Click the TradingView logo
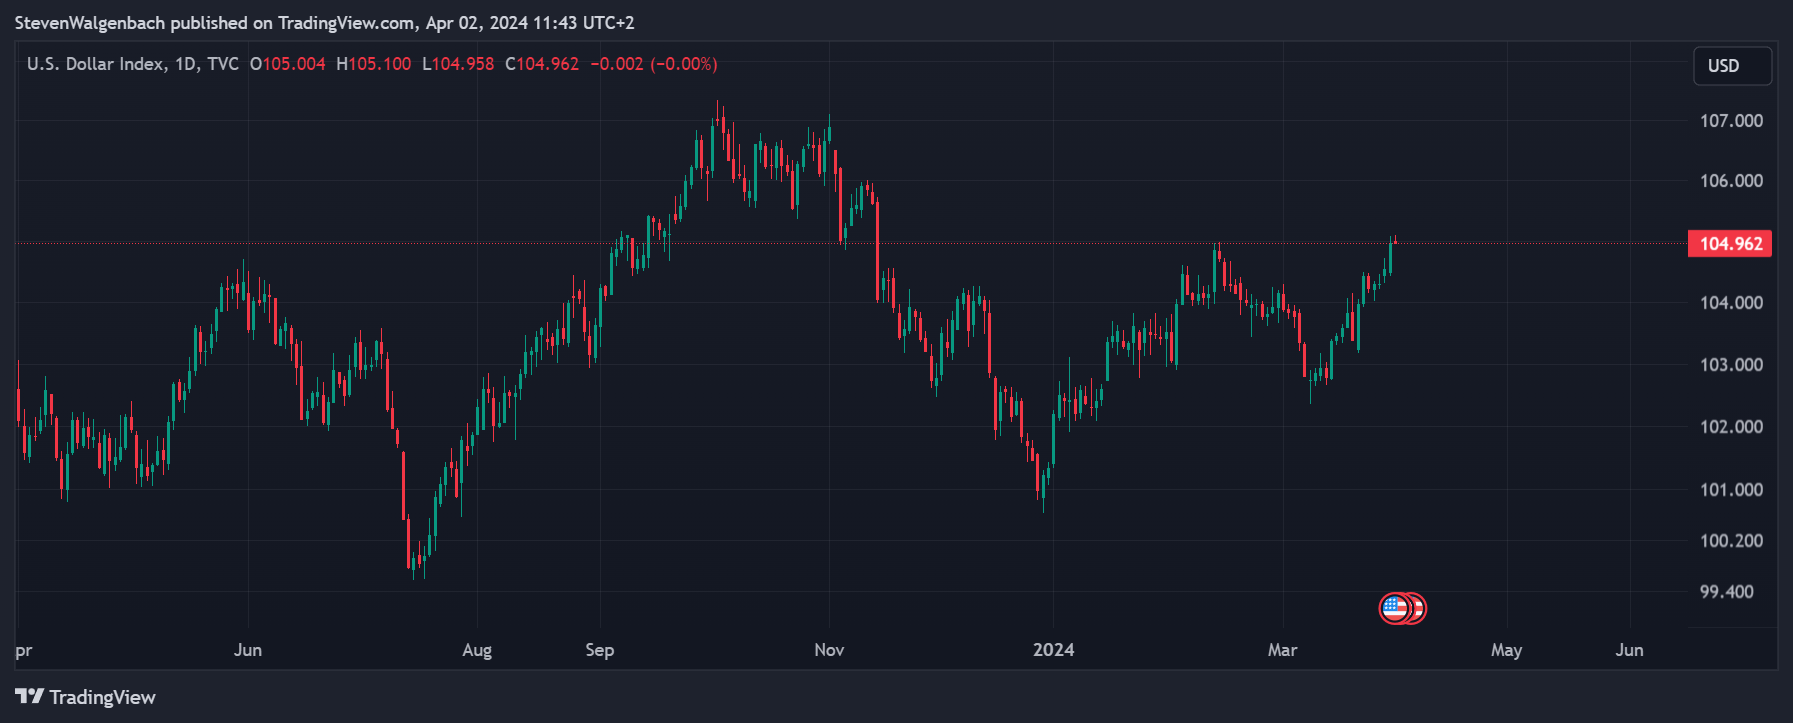Screen dimensions: 1793x723 coord(86,697)
